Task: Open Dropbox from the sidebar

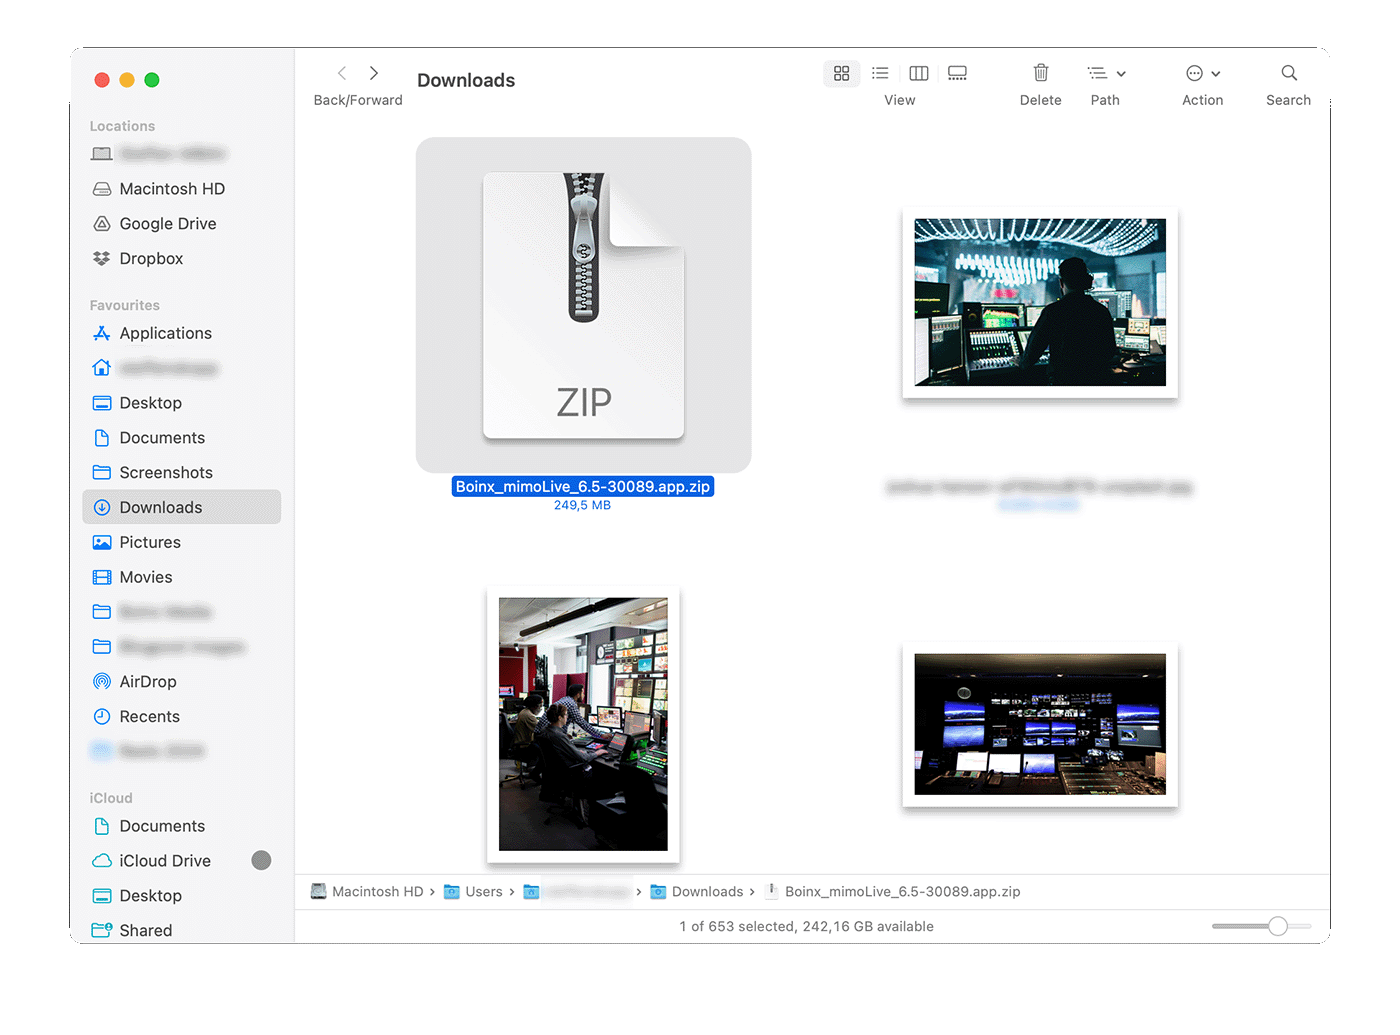Action: 151,258
